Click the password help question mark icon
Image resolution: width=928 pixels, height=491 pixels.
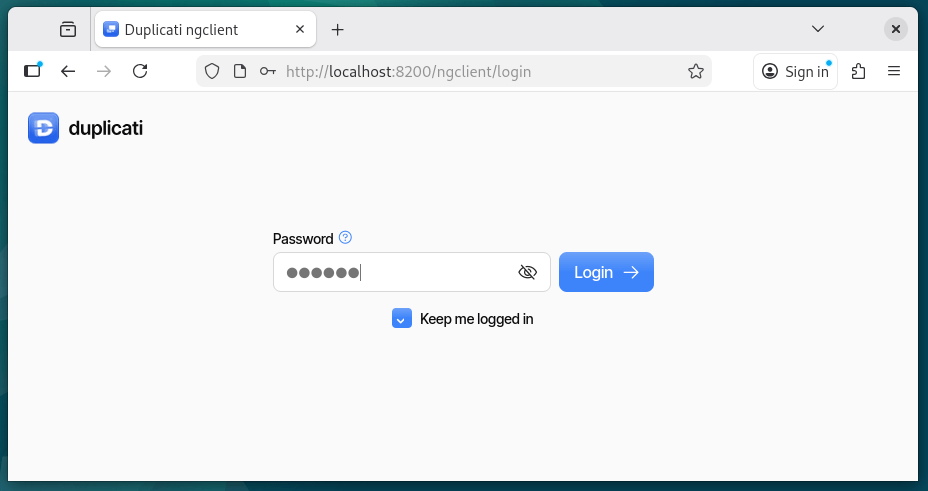(x=346, y=238)
